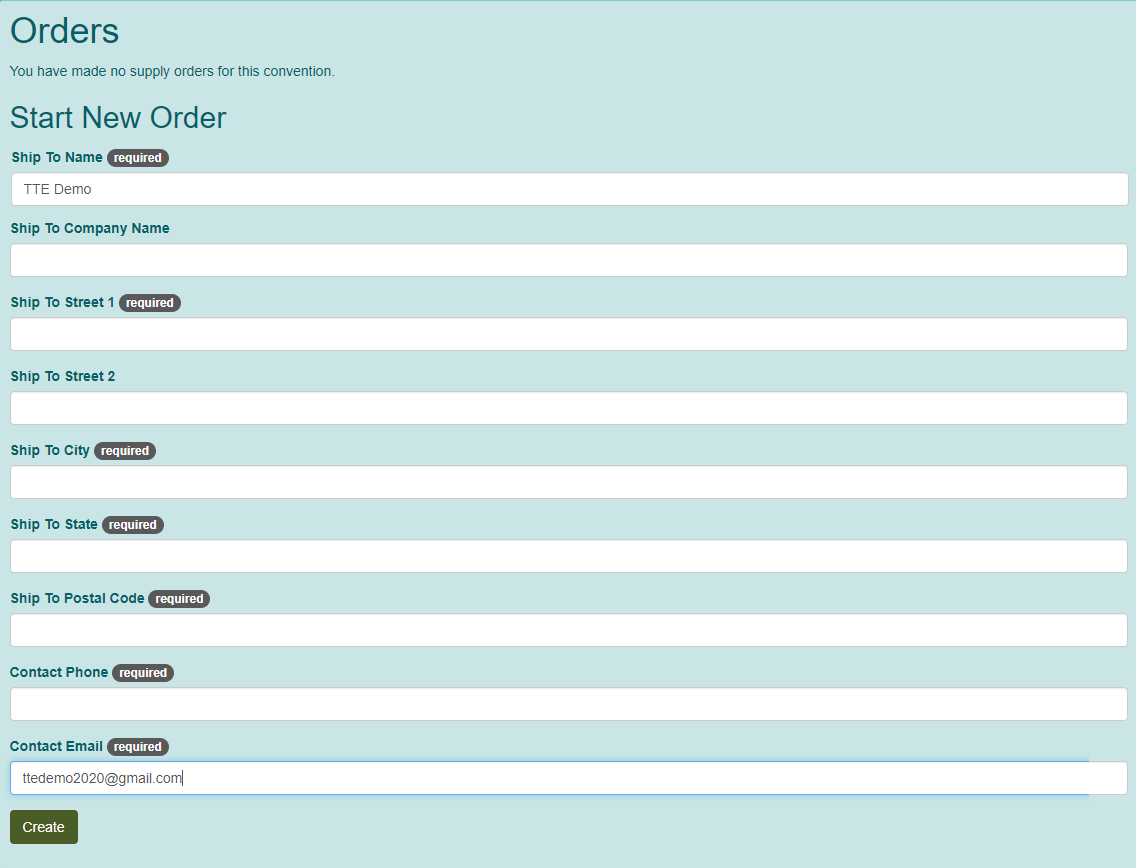
Task: Click the Ship To Street 2 label
Action: click(63, 376)
